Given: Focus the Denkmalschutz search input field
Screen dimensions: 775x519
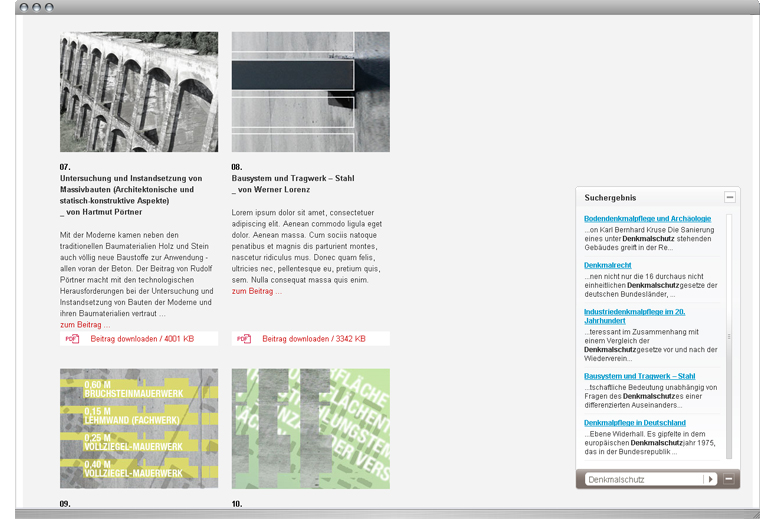Looking at the screenshot, I should [644, 479].
